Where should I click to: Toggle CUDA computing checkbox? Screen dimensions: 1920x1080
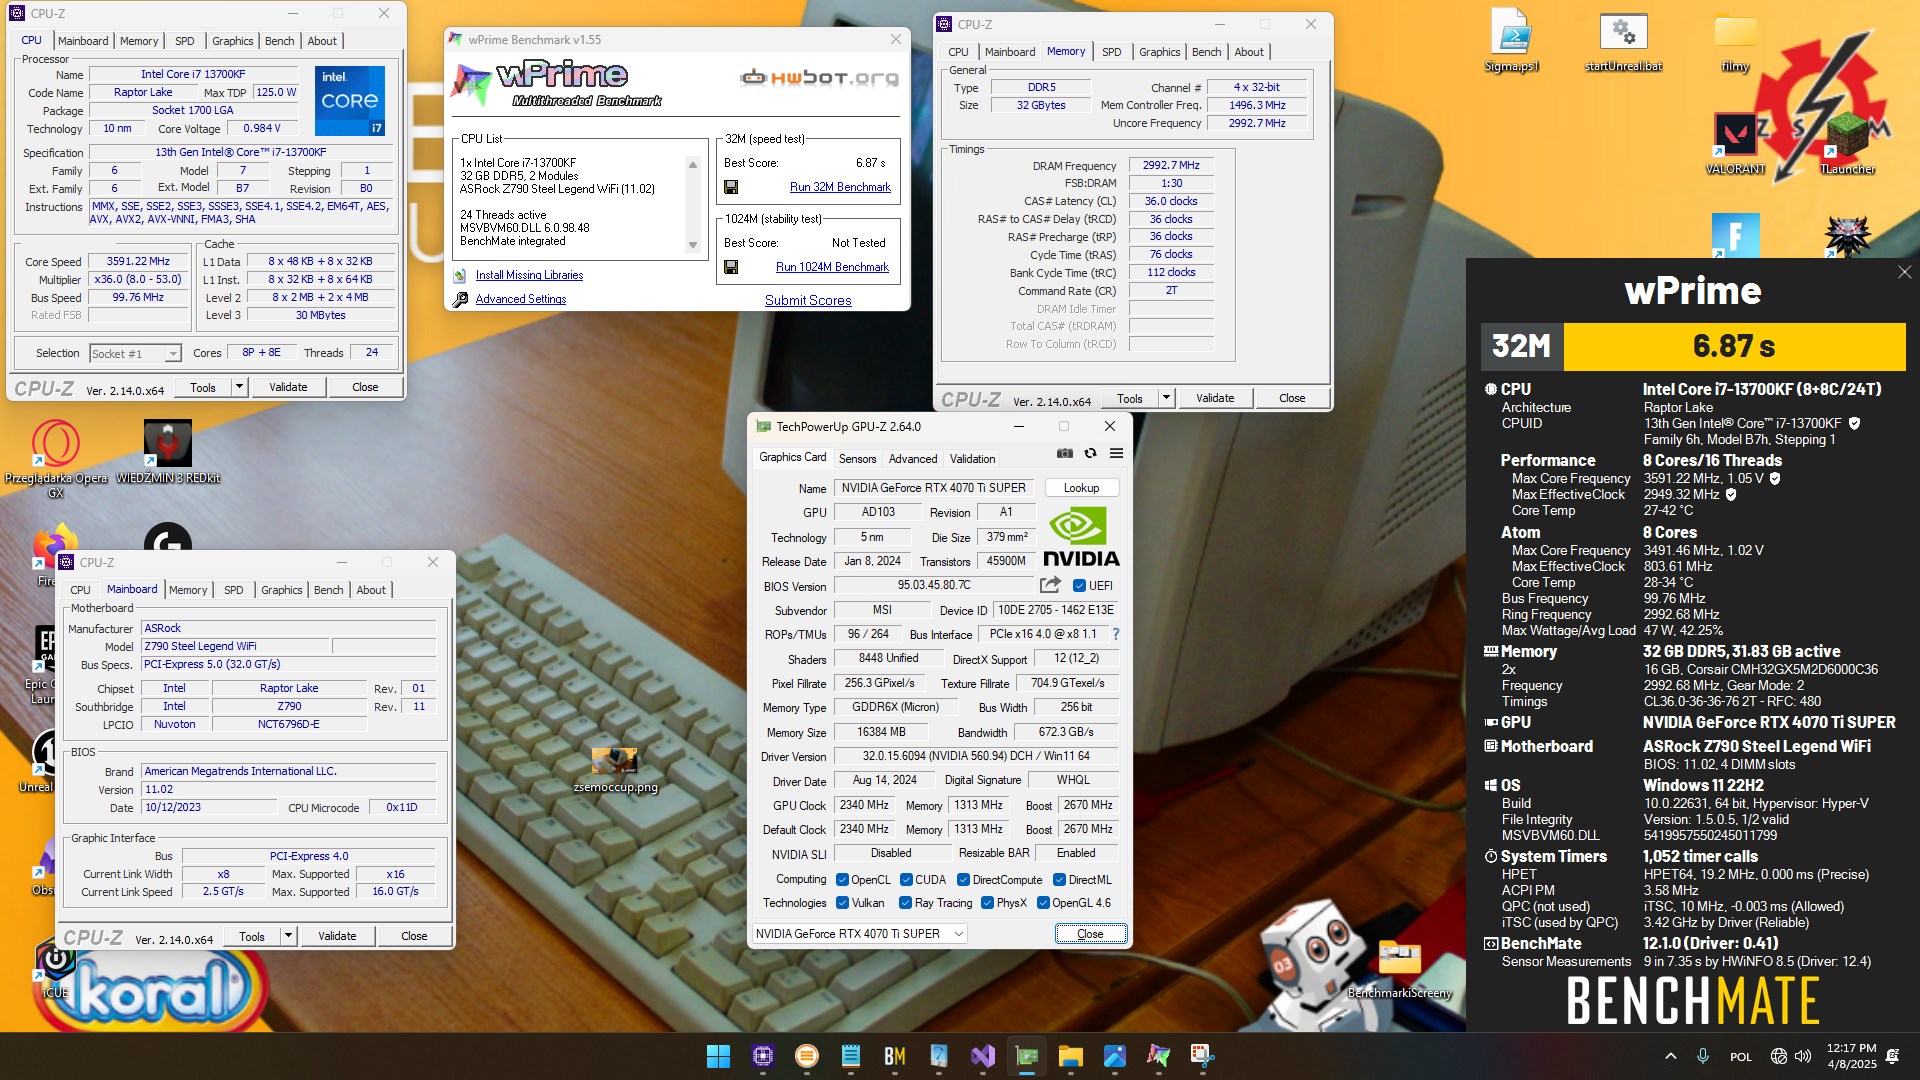click(x=906, y=880)
